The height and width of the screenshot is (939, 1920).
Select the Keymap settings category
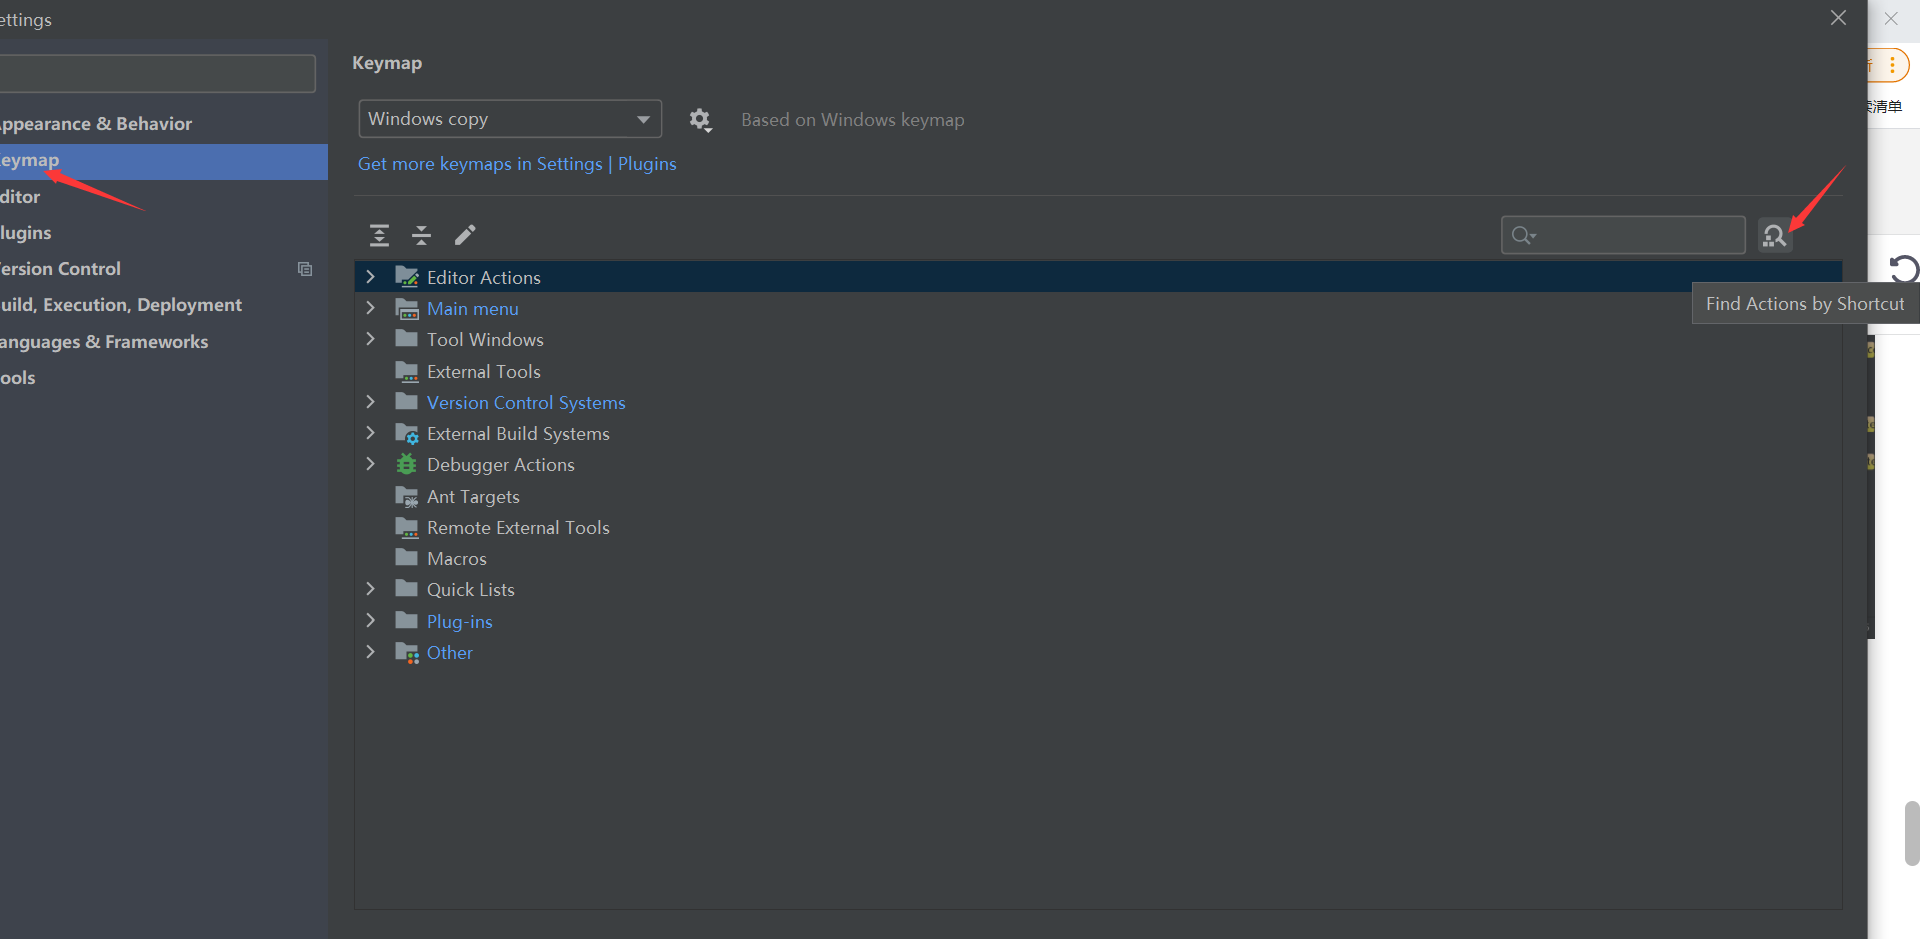(164, 161)
